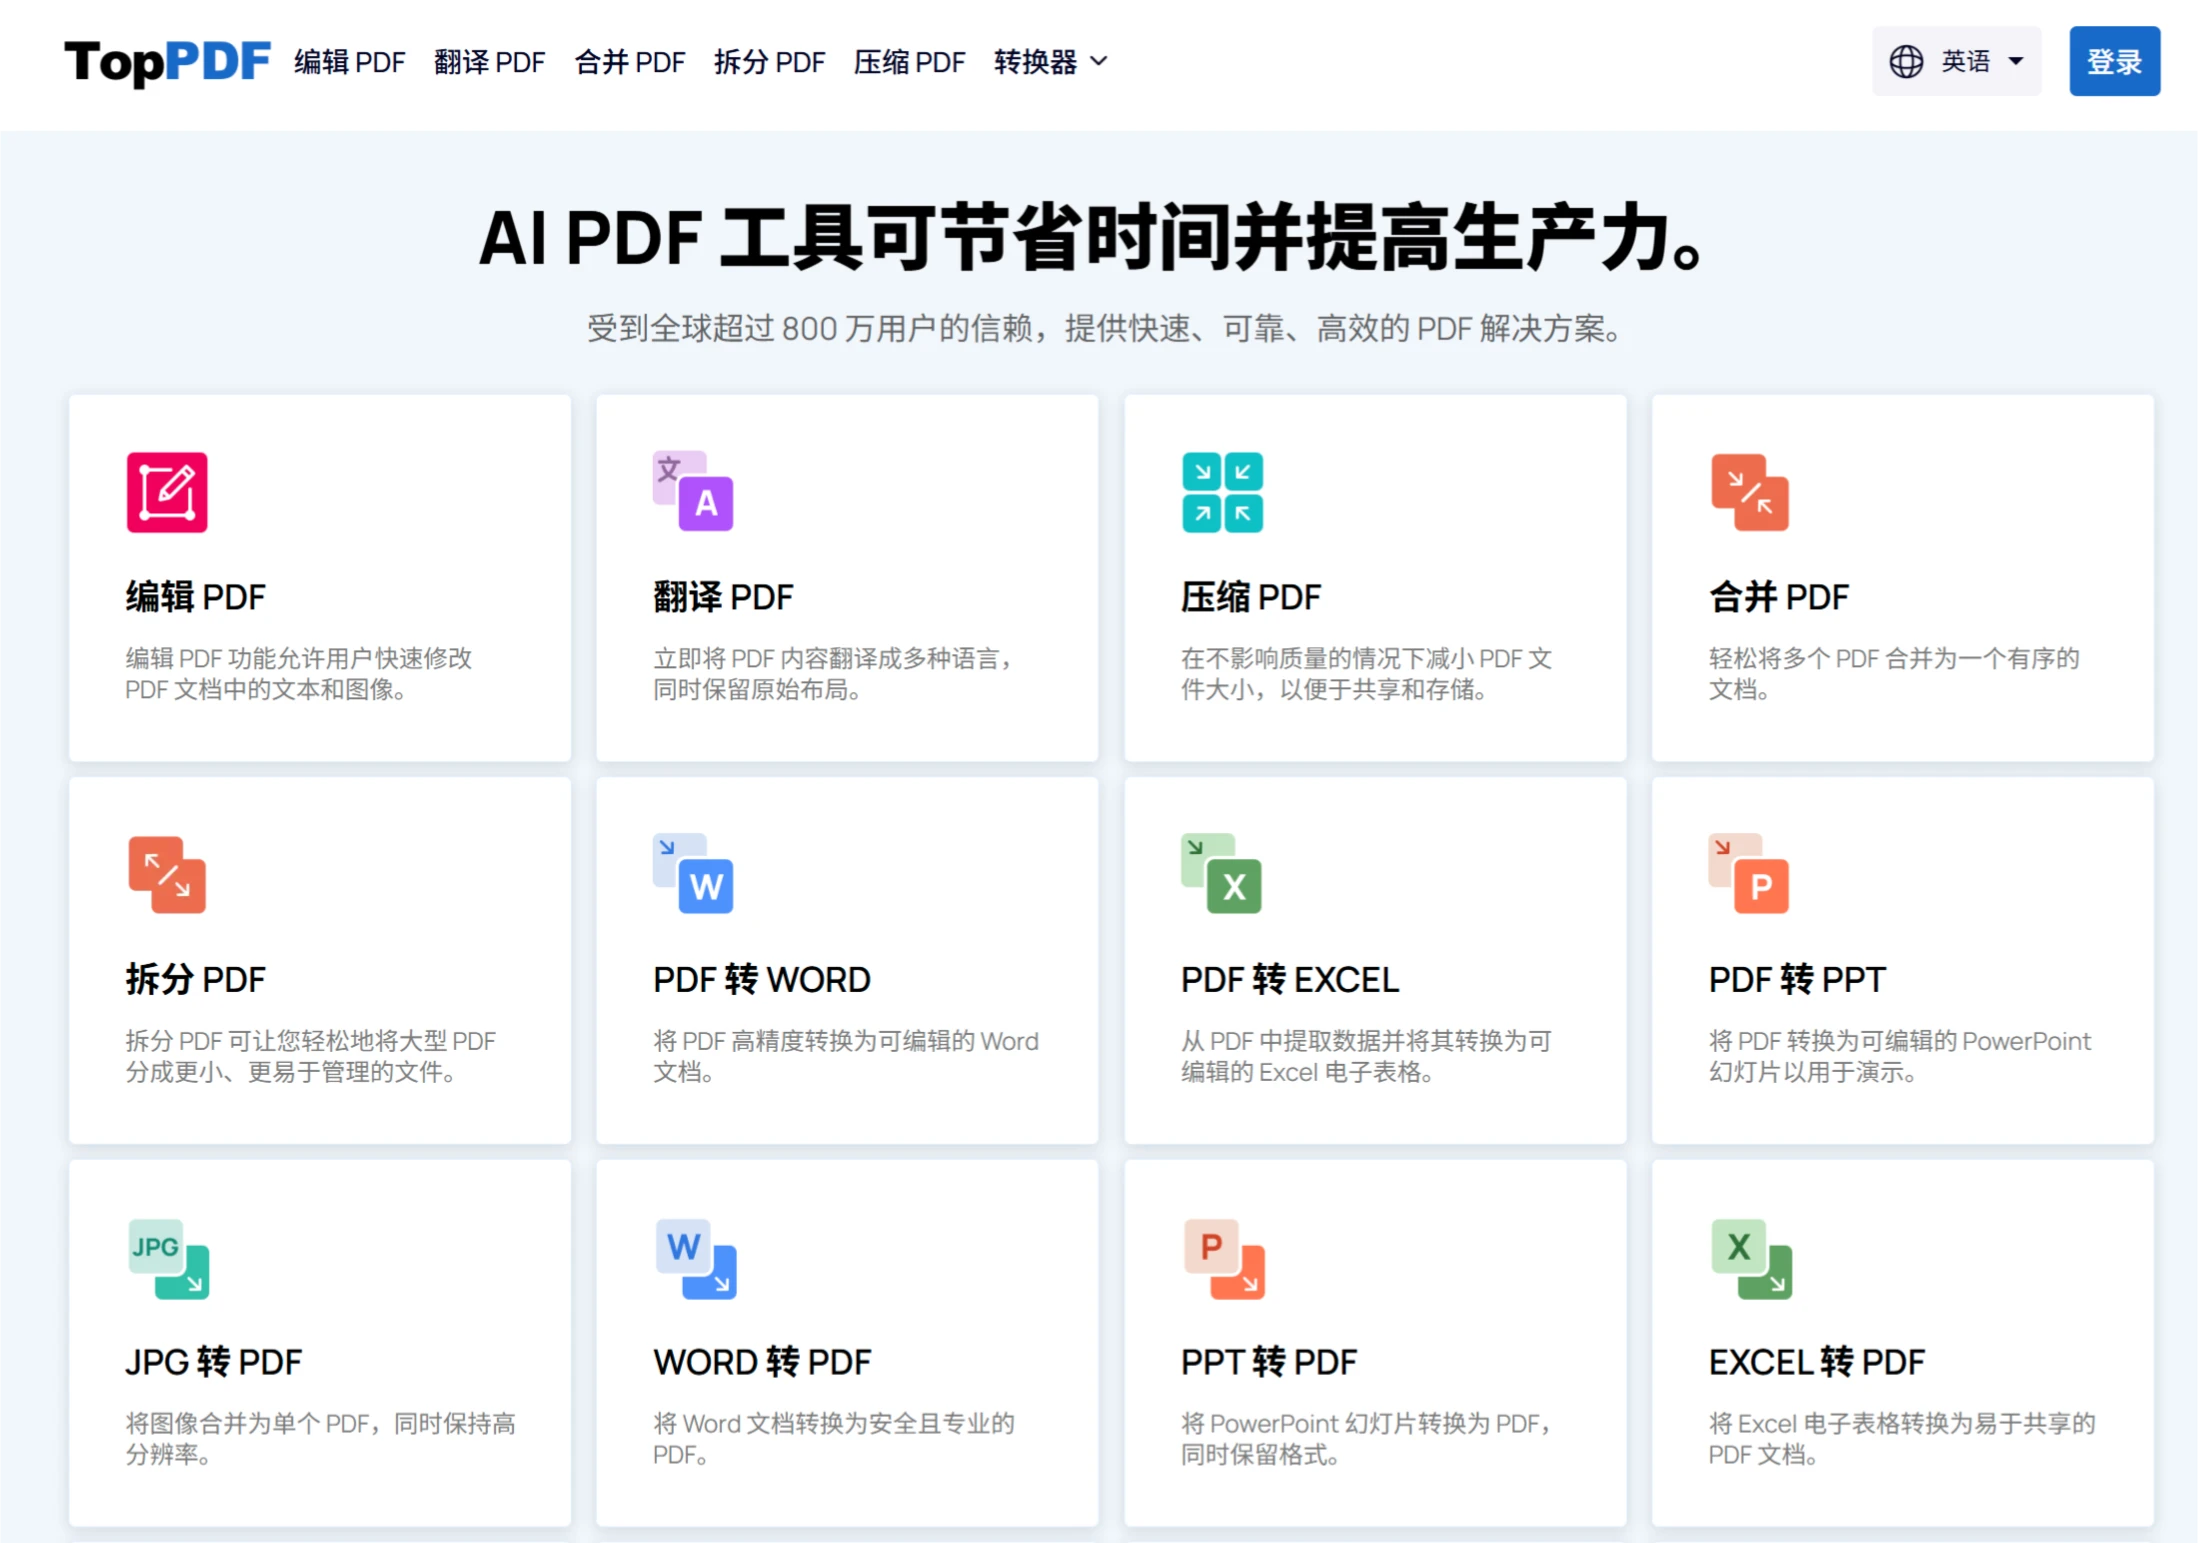Open the 转换器 dropdown menu
This screenshot has width=2198, height=1543.
point(1047,62)
